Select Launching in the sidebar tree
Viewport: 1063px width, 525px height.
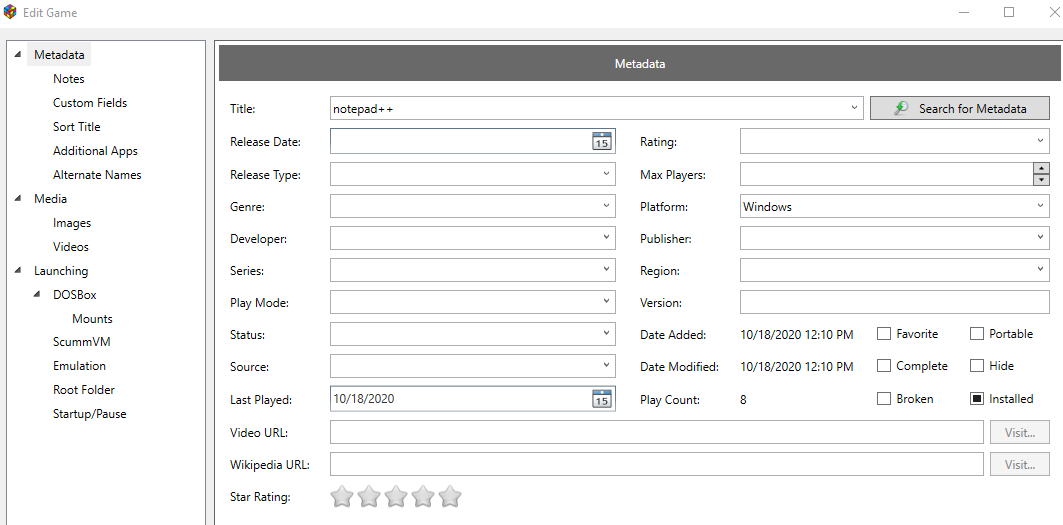61,271
